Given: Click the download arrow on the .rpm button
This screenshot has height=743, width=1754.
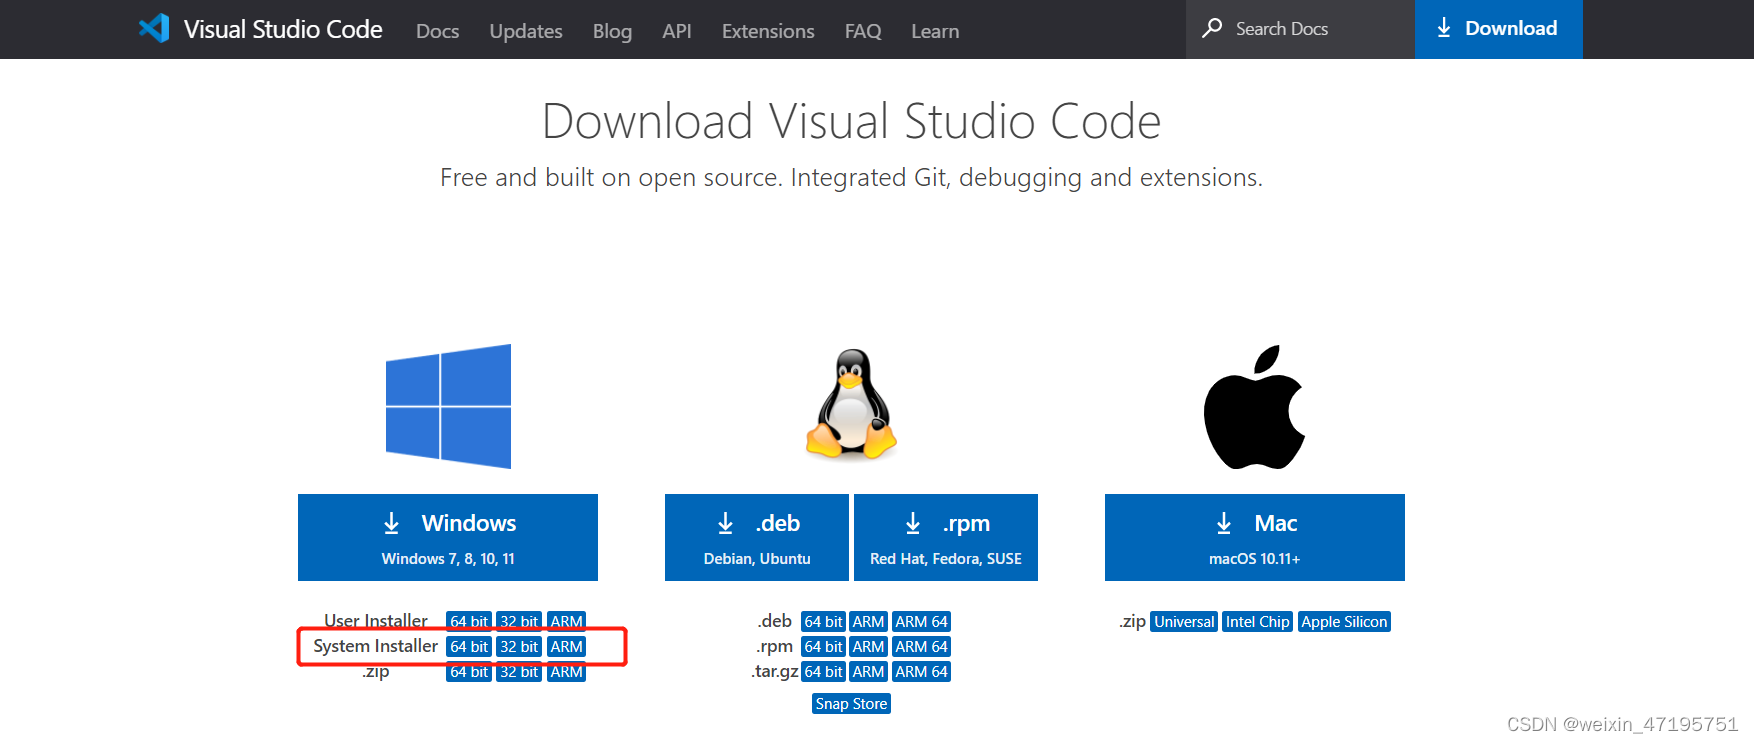Looking at the screenshot, I should pos(913,523).
